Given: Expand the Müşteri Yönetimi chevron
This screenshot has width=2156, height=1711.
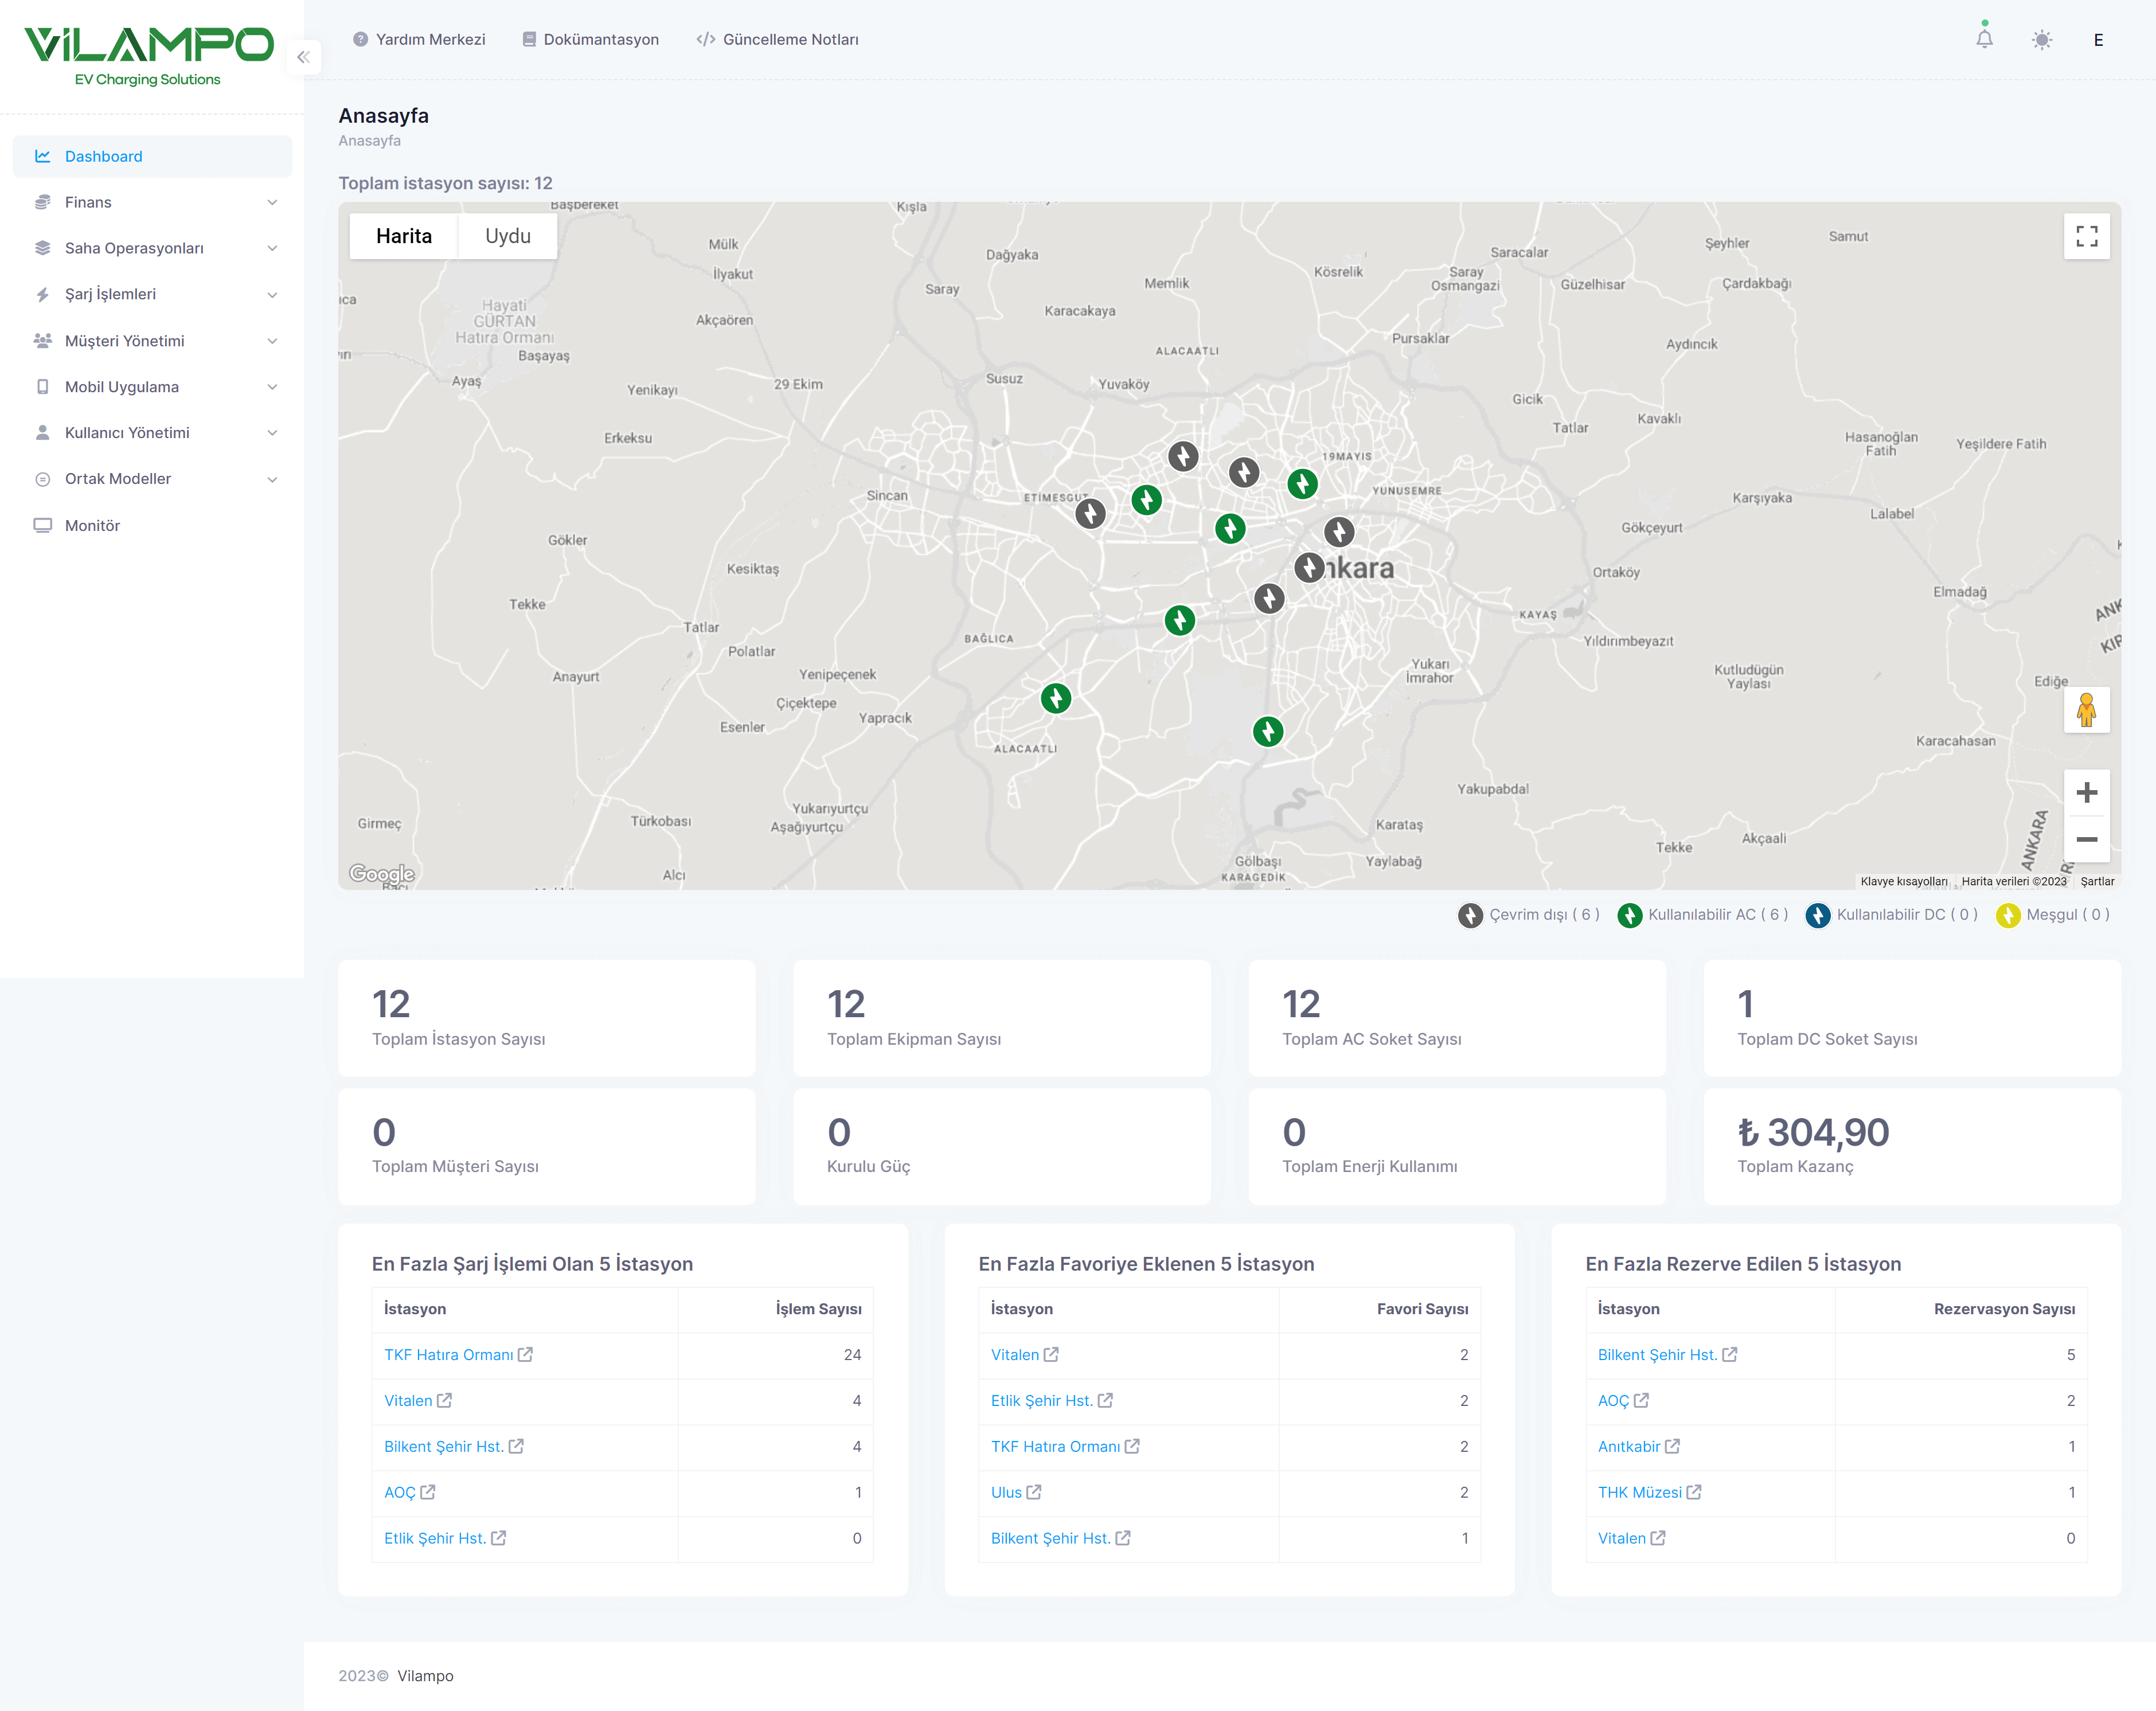Looking at the screenshot, I should [272, 341].
